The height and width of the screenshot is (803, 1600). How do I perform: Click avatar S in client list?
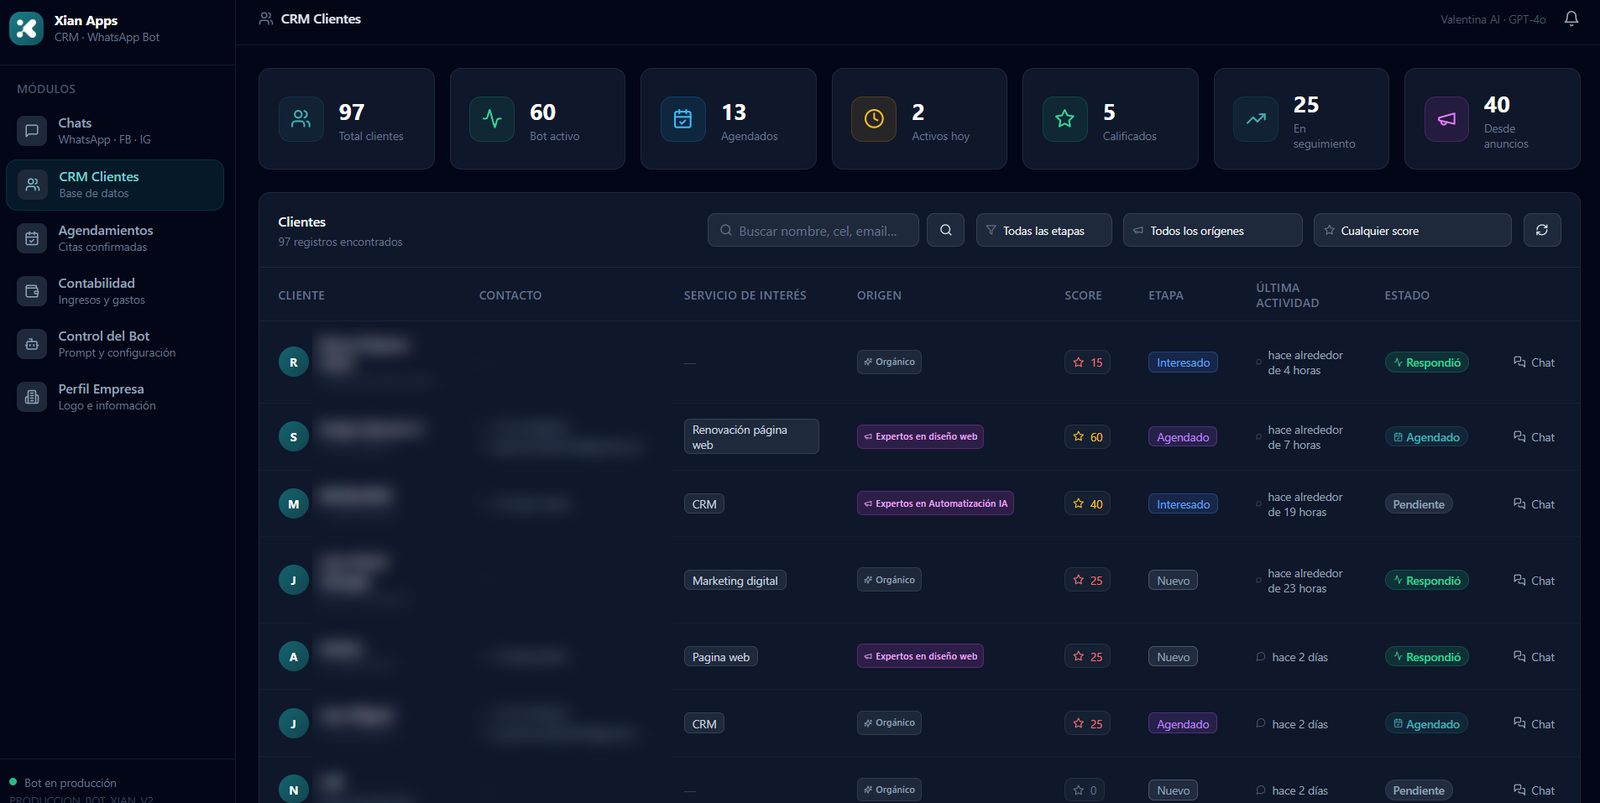point(293,436)
